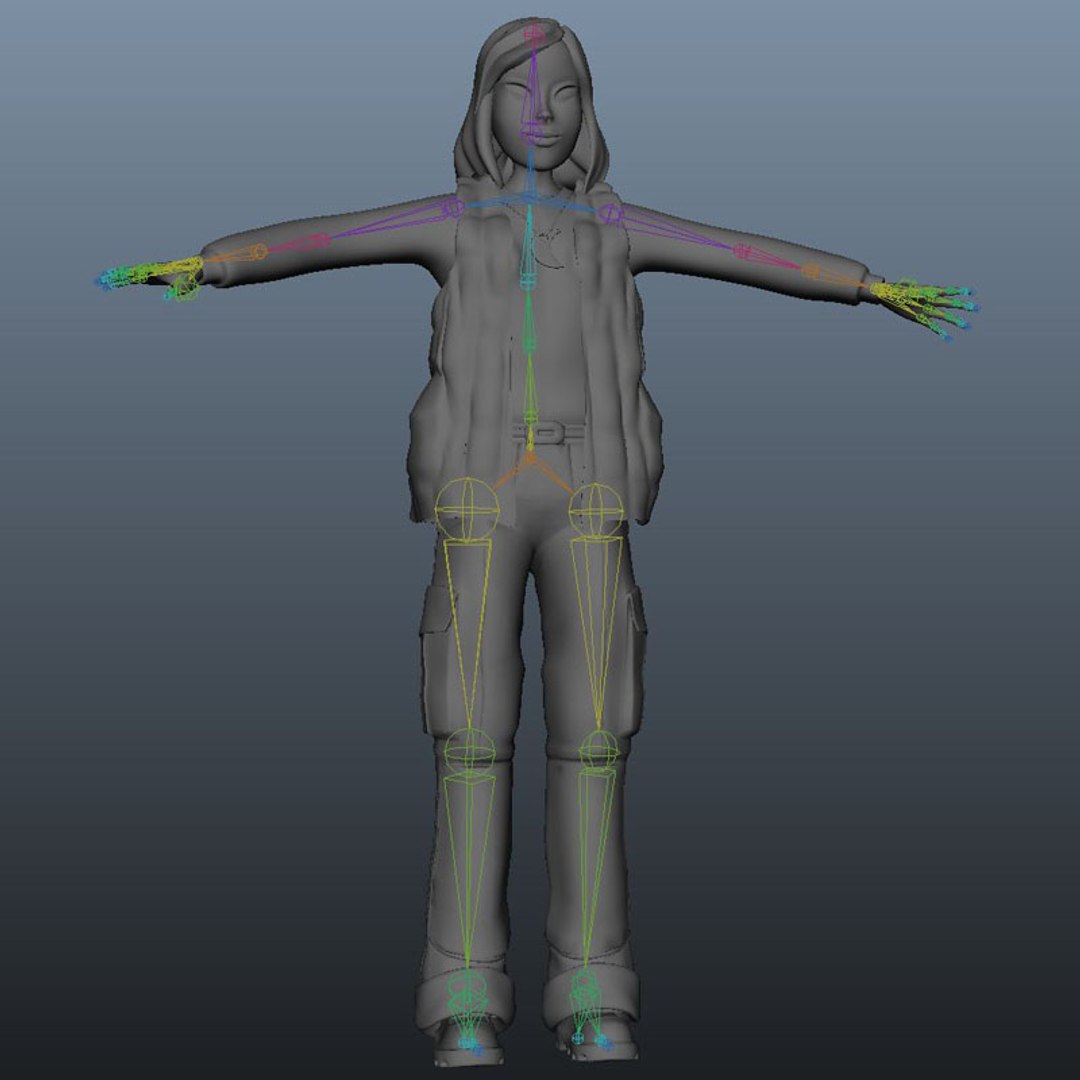Viewport: 1080px width, 1080px height.
Task: Select the purple shoulder joint on screen-right arm
Action: pyautogui.click(x=610, y=214)
